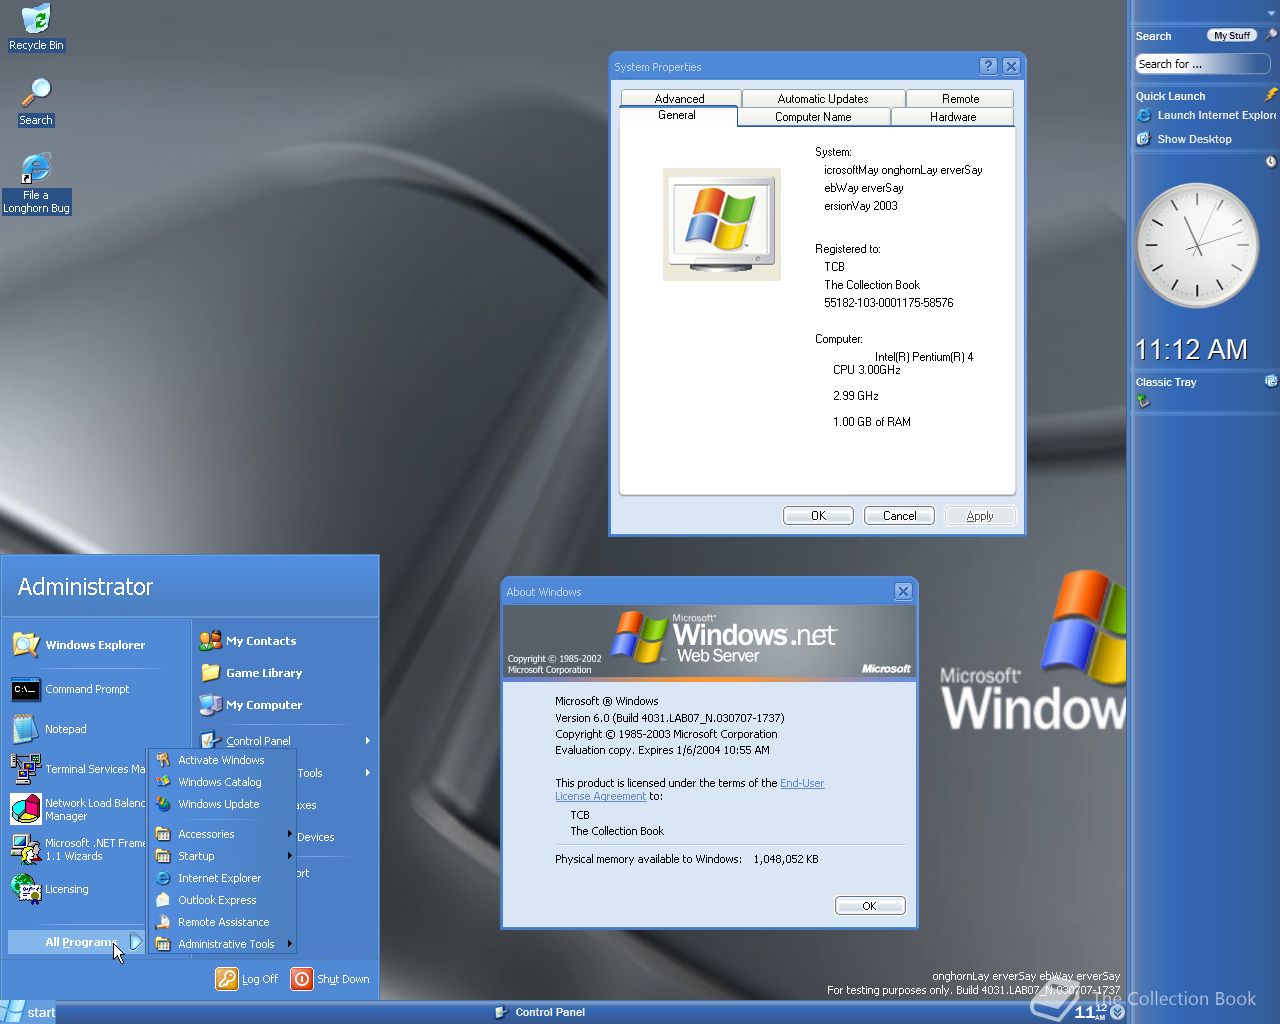This screenshot has width=1280, height=1024.
Task: Expand the Control Panel submenu arrow
Action: click(368, 741)
